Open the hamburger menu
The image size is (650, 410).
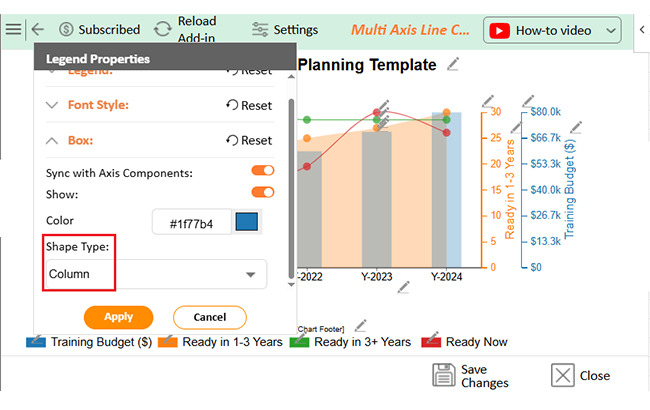13,30
